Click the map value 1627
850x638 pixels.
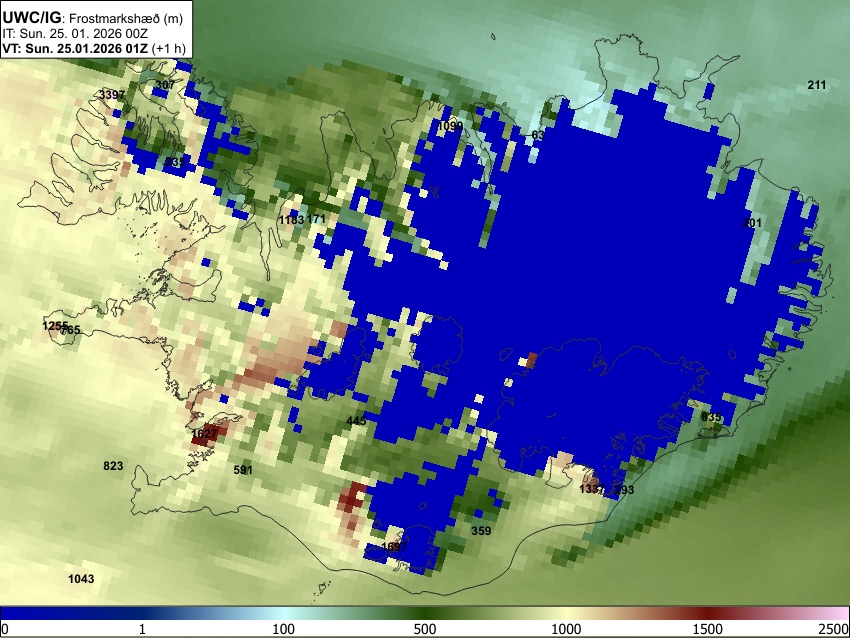[204, 434]
